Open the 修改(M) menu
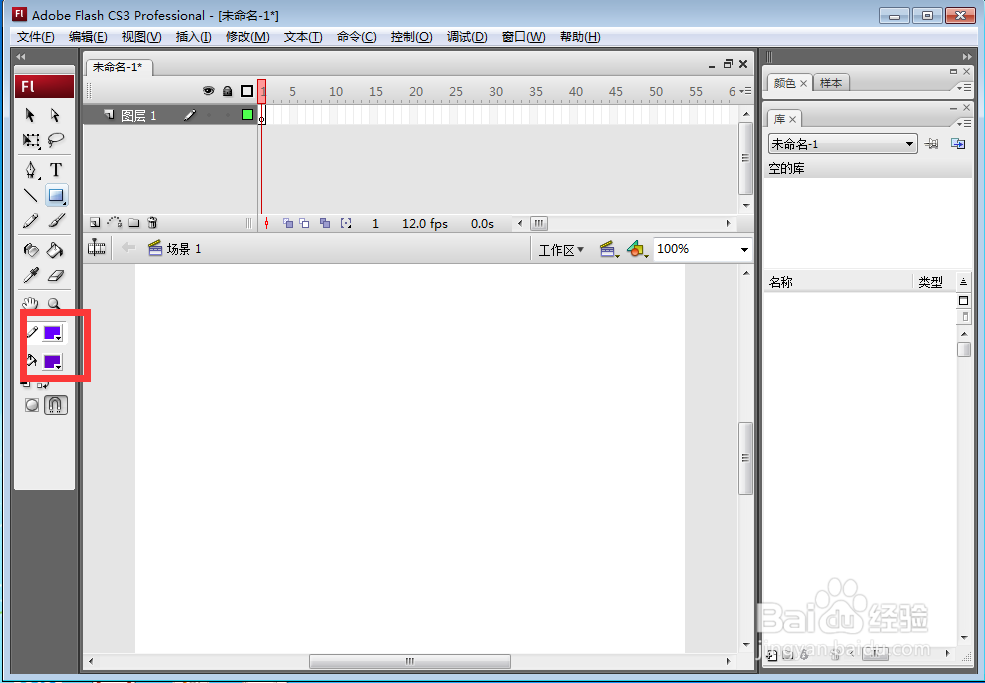 coord(248,37)
